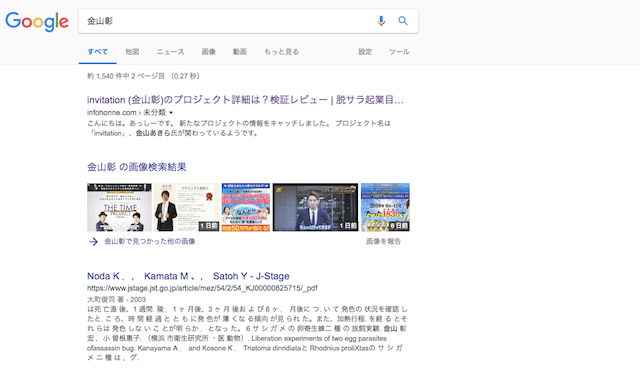This screenshot has height=371, width=640.
Task: Open the ツール options
Action: [x=399, y=52]
